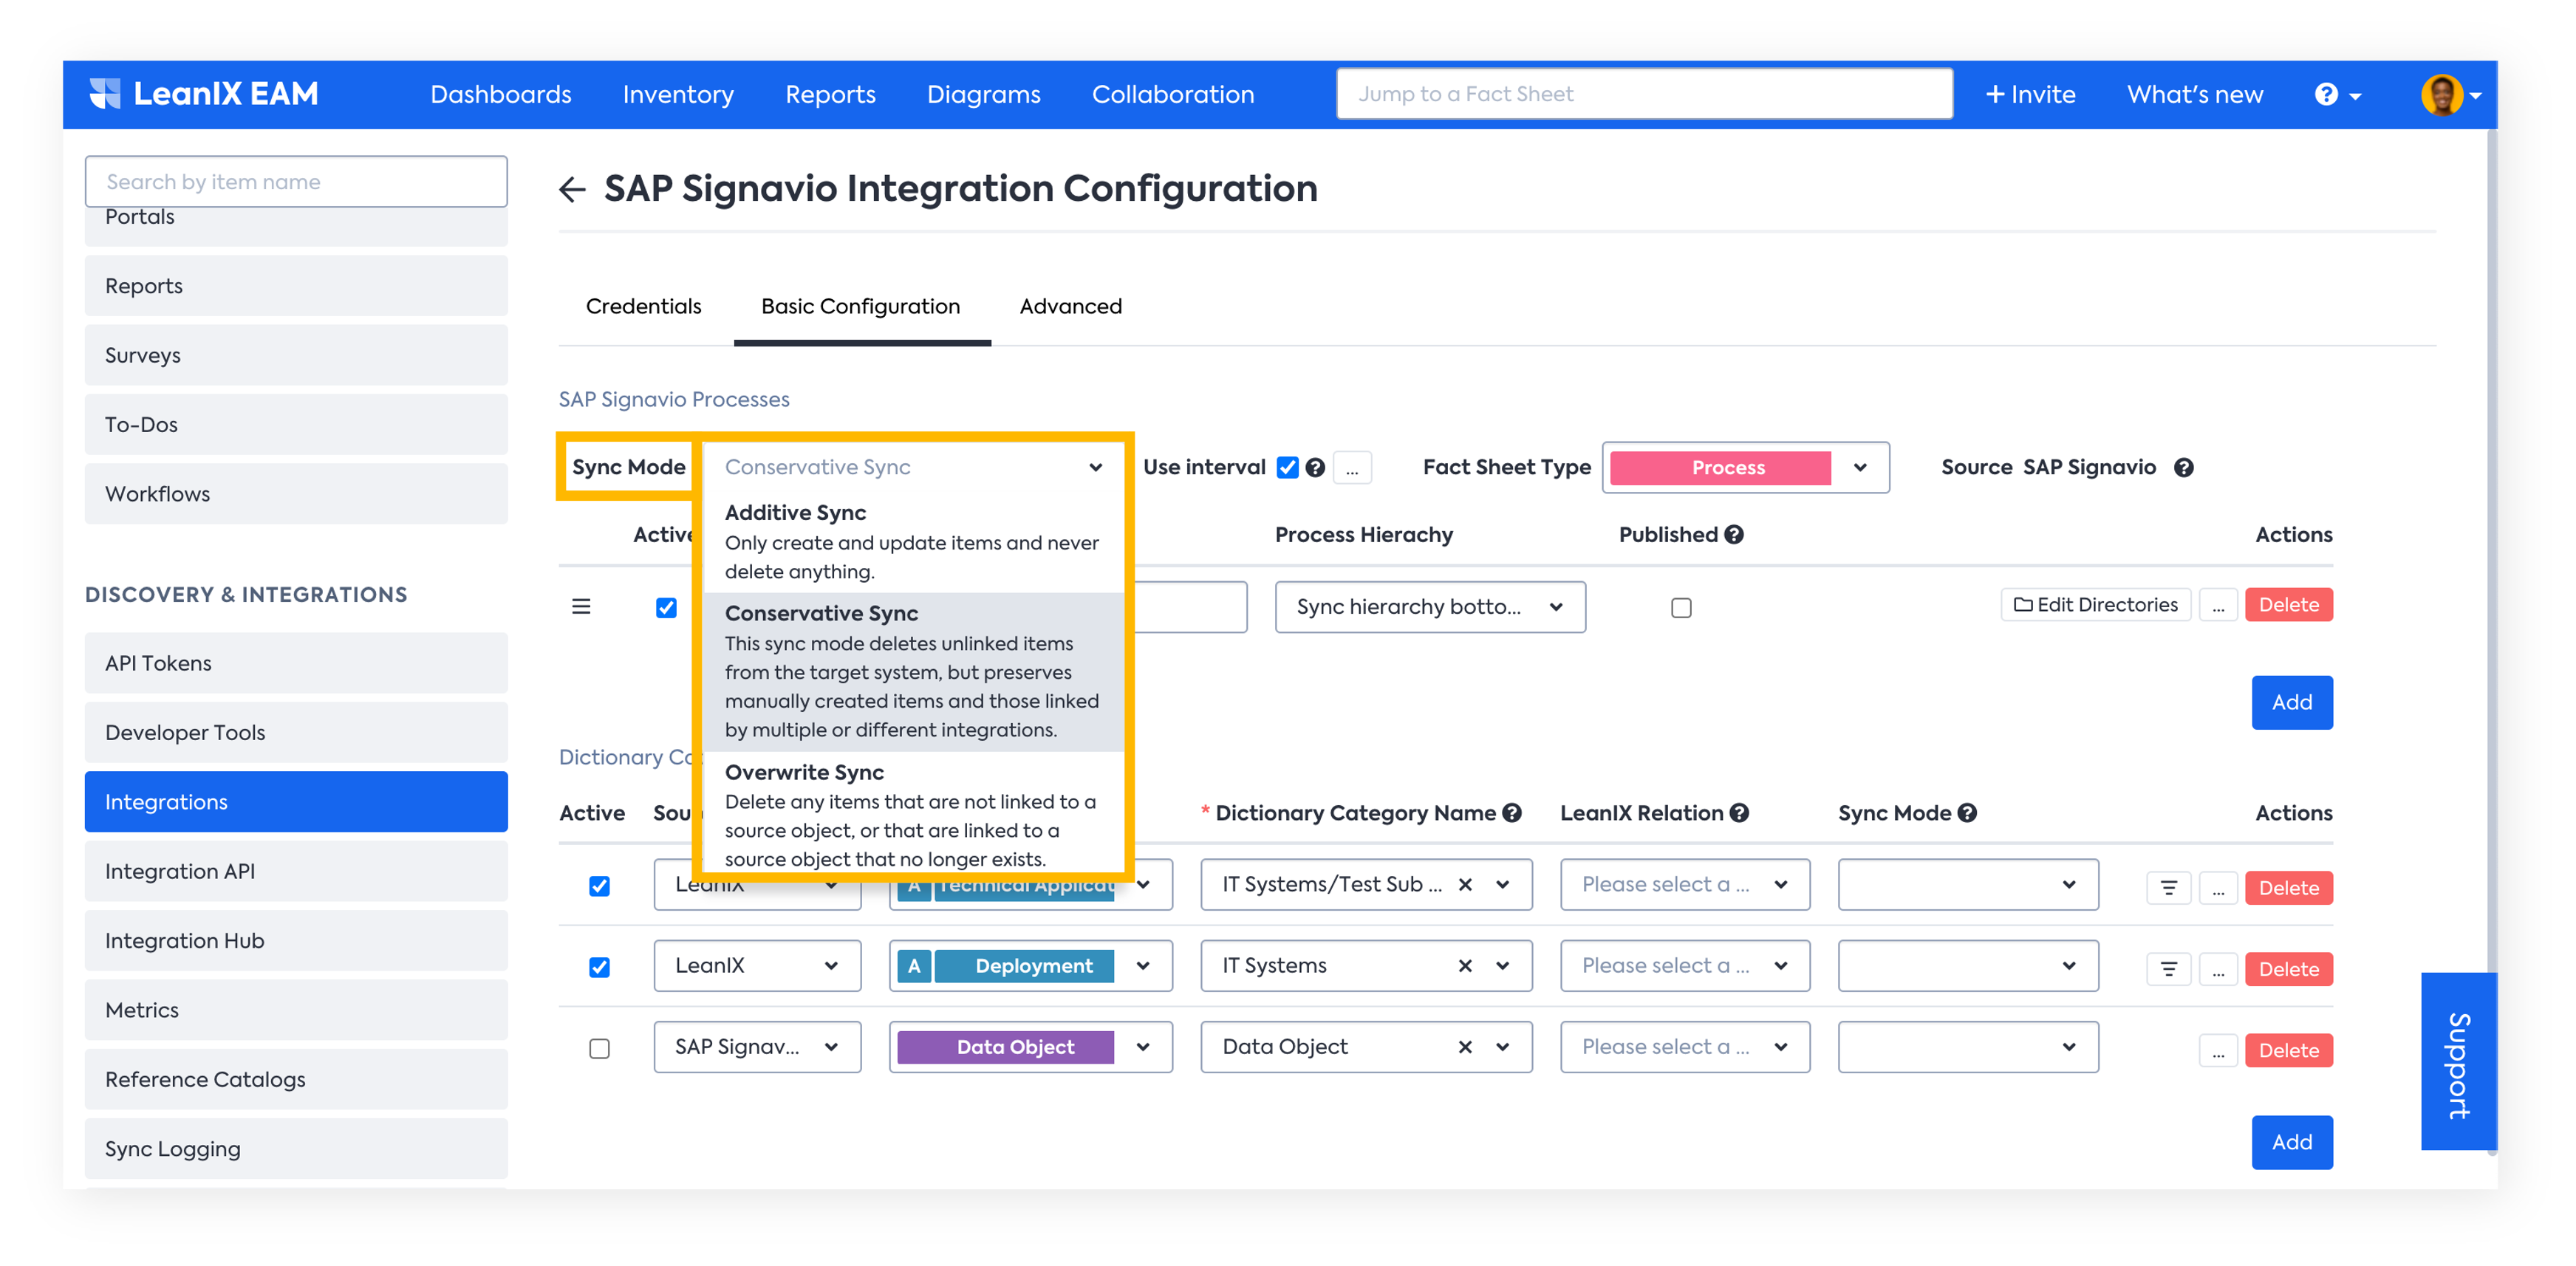2576x1266 pixels.
Task: Open the help question mark menu in header
Action: [x=2337, y=94]
